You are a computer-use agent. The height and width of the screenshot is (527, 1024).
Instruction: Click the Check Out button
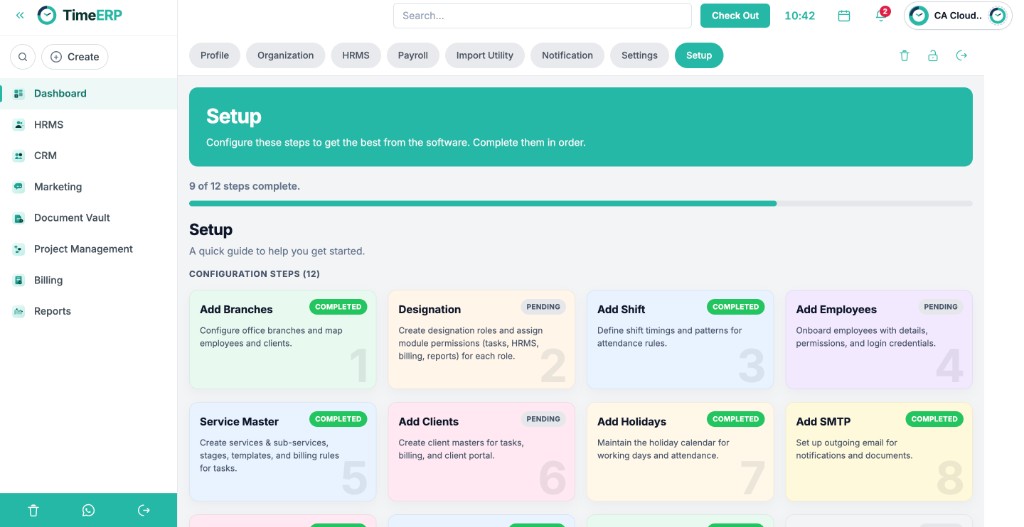[x=735, y=16]
